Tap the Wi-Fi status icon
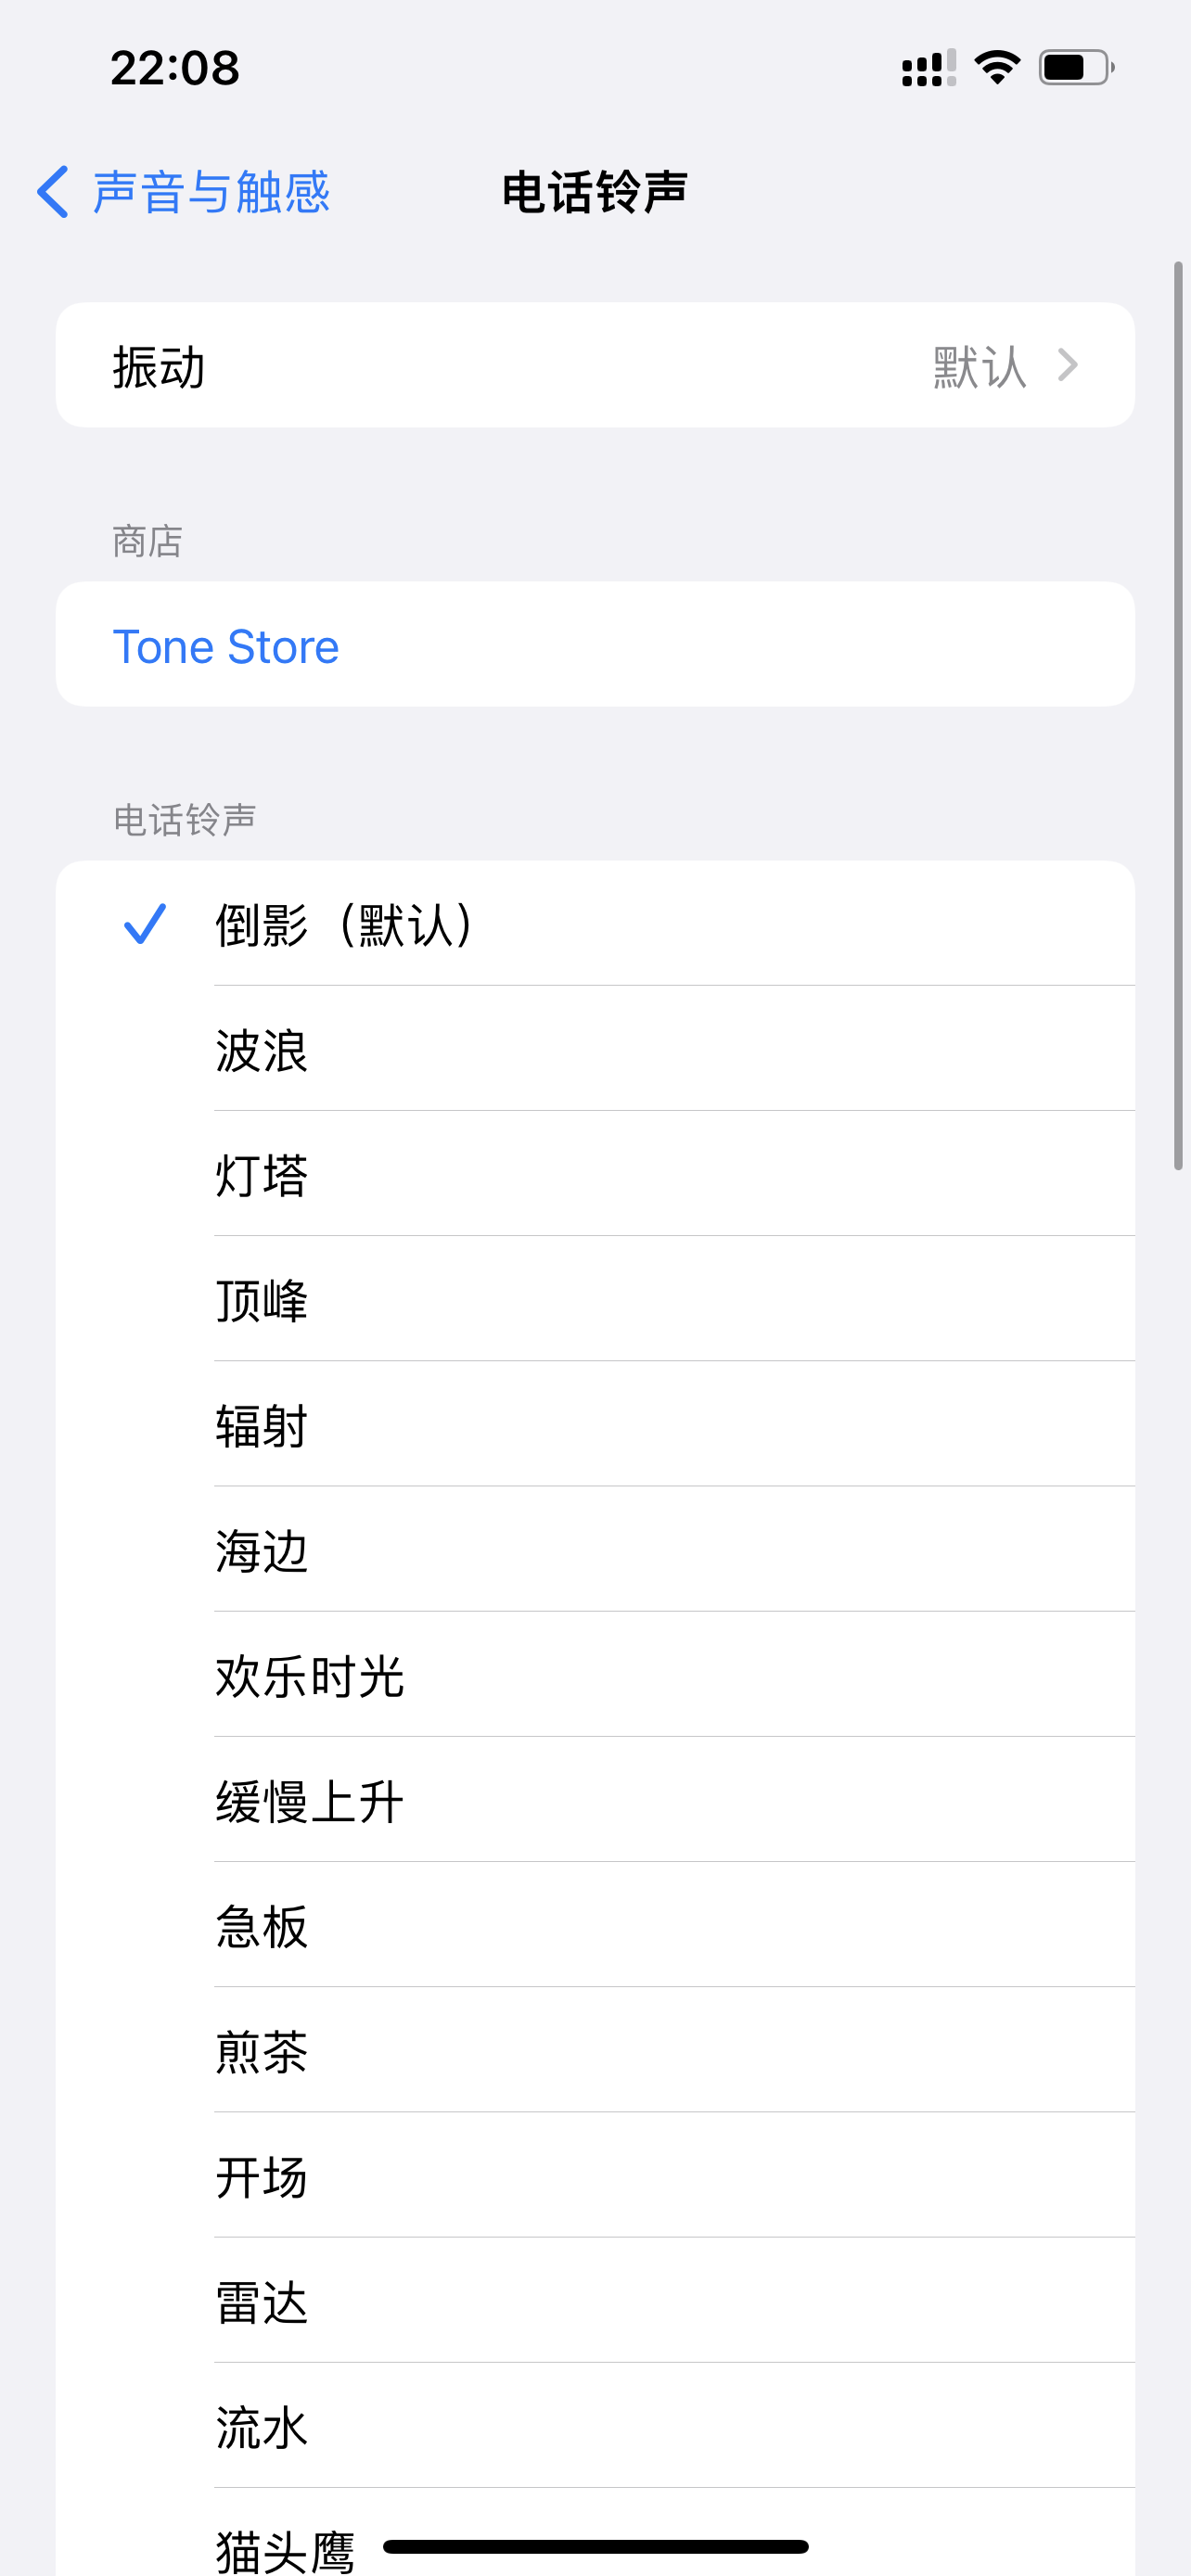This screenshot has width=1191, height=2576. [x=997, y=68]
